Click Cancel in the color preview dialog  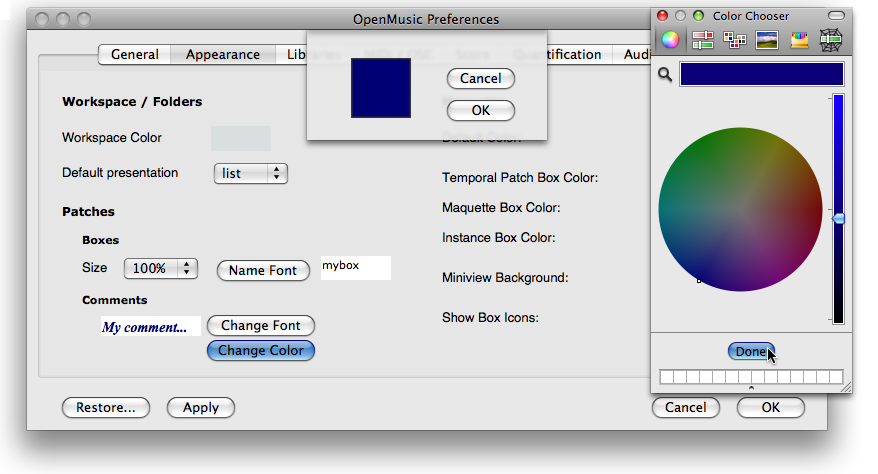(x=480, y=78)
